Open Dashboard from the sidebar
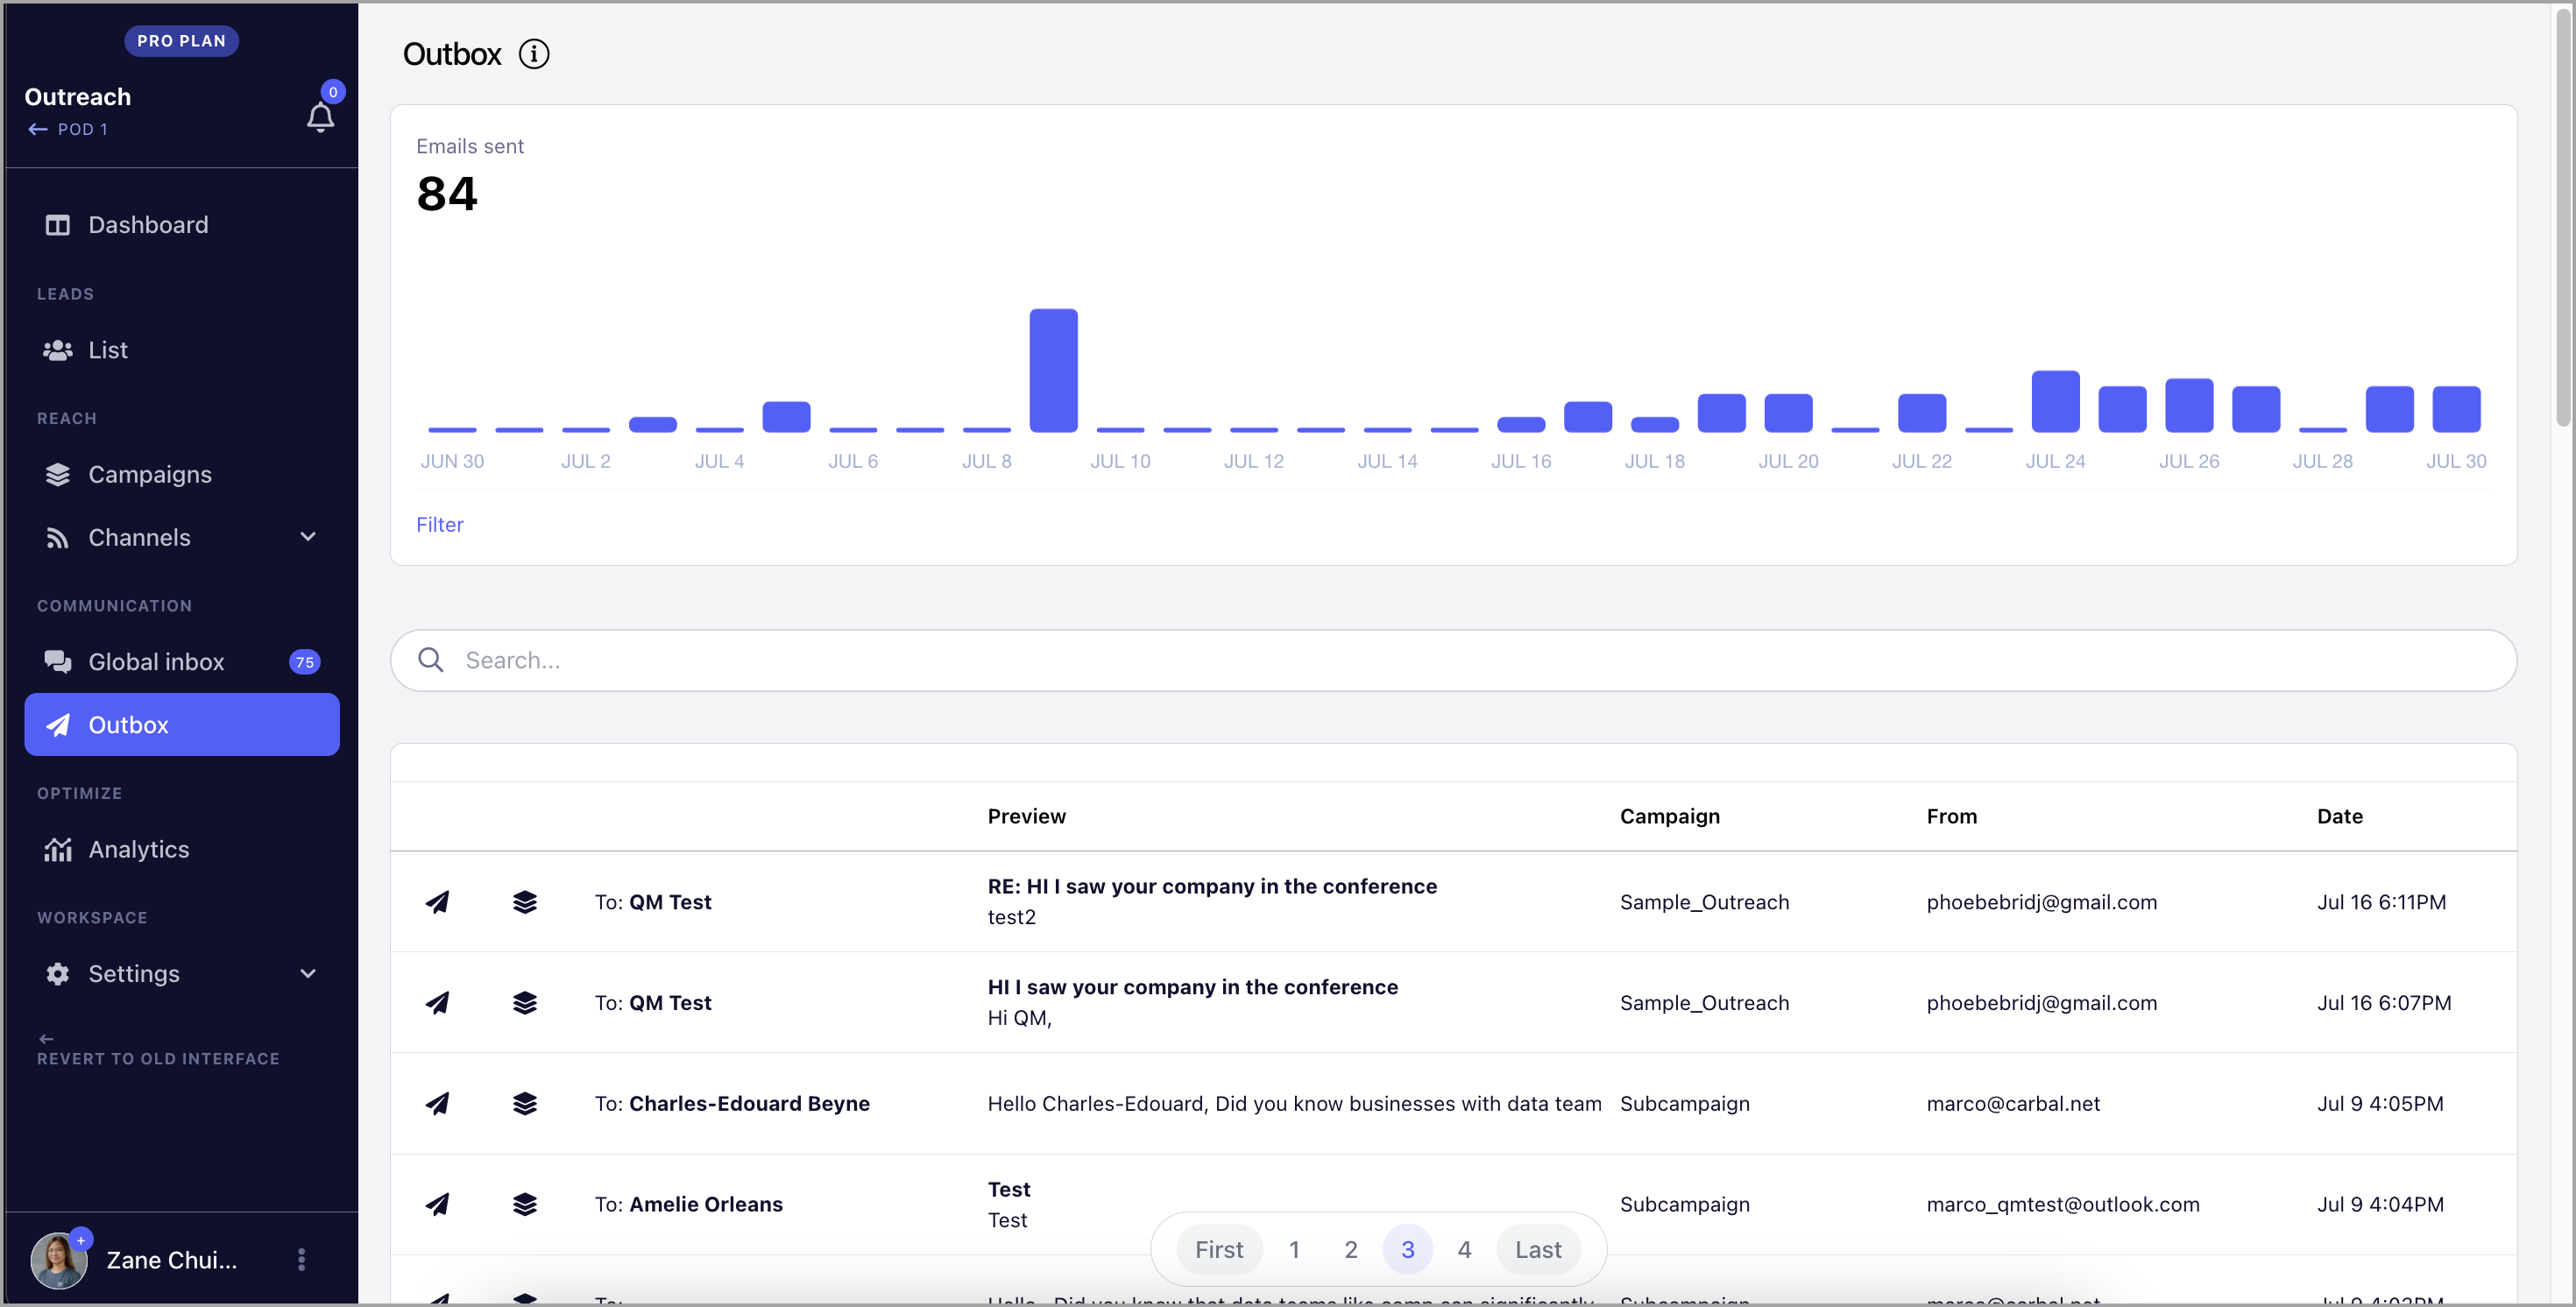The image size is (2576, 1307). pos(182,225)
